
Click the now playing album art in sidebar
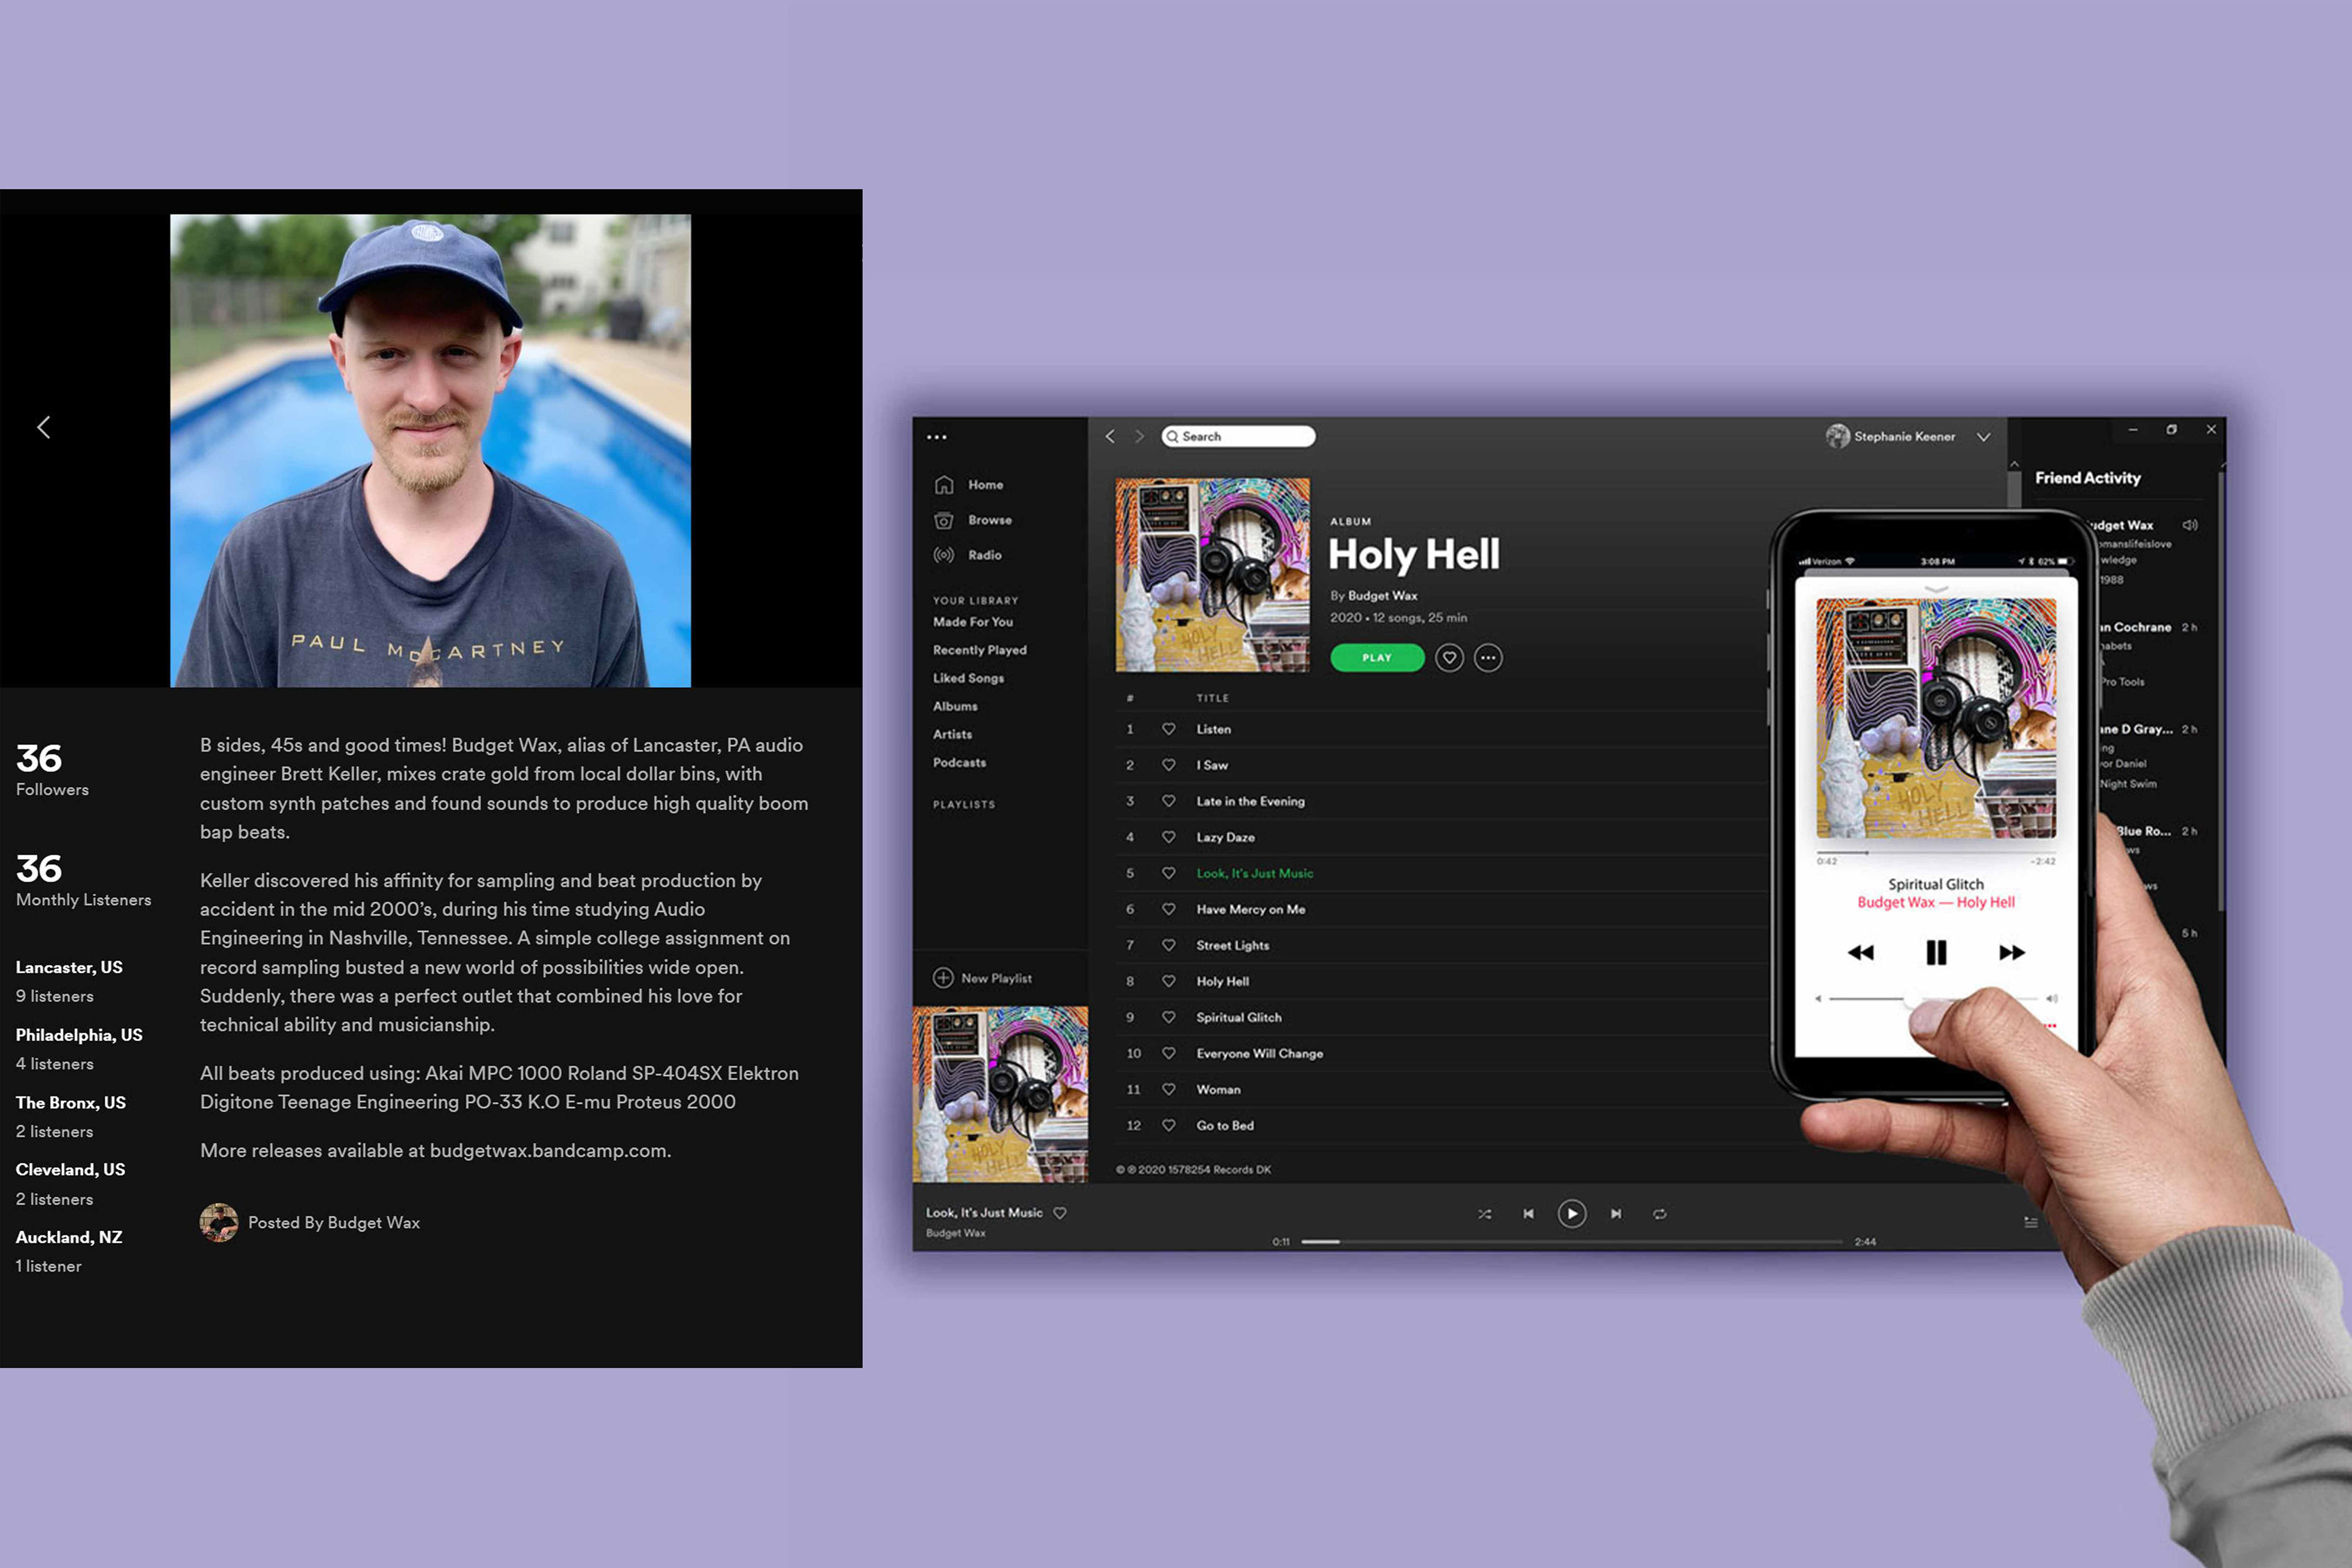[1000, 1094]
